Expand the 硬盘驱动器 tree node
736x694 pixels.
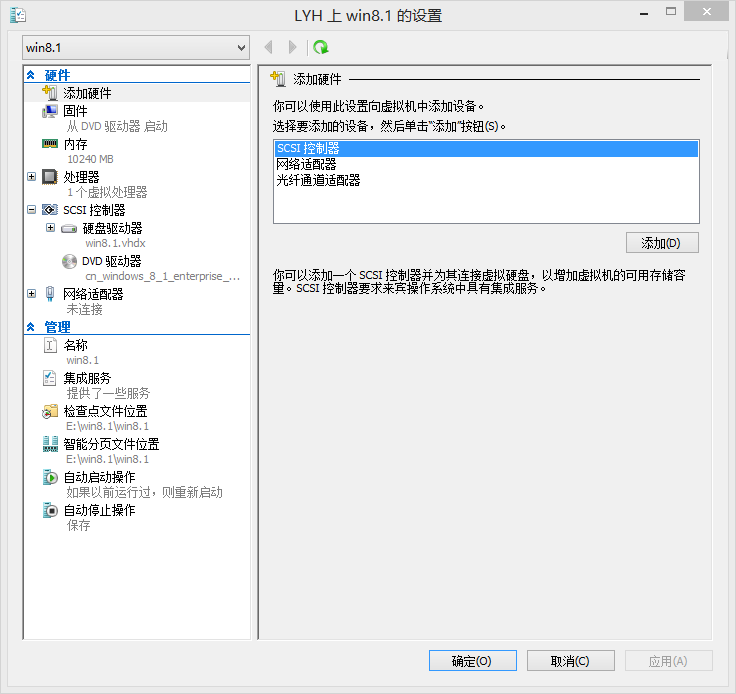pyautogui.click(x=50, y=228)
